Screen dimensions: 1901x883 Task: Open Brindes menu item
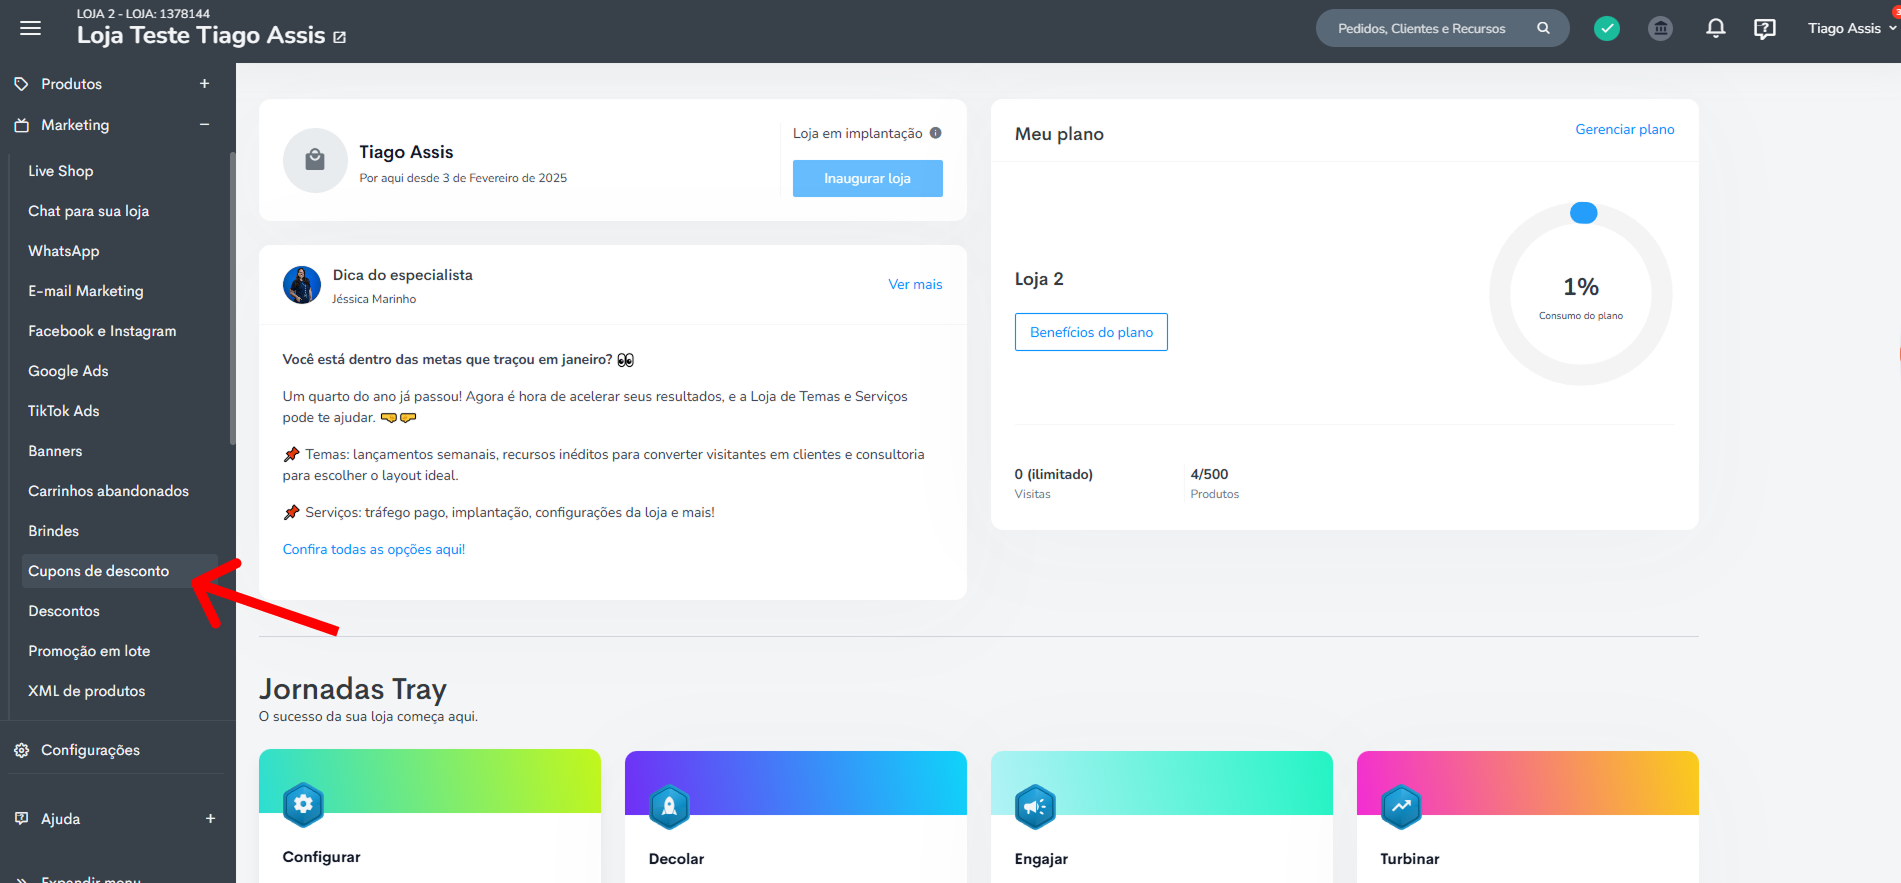coord(53,531)
